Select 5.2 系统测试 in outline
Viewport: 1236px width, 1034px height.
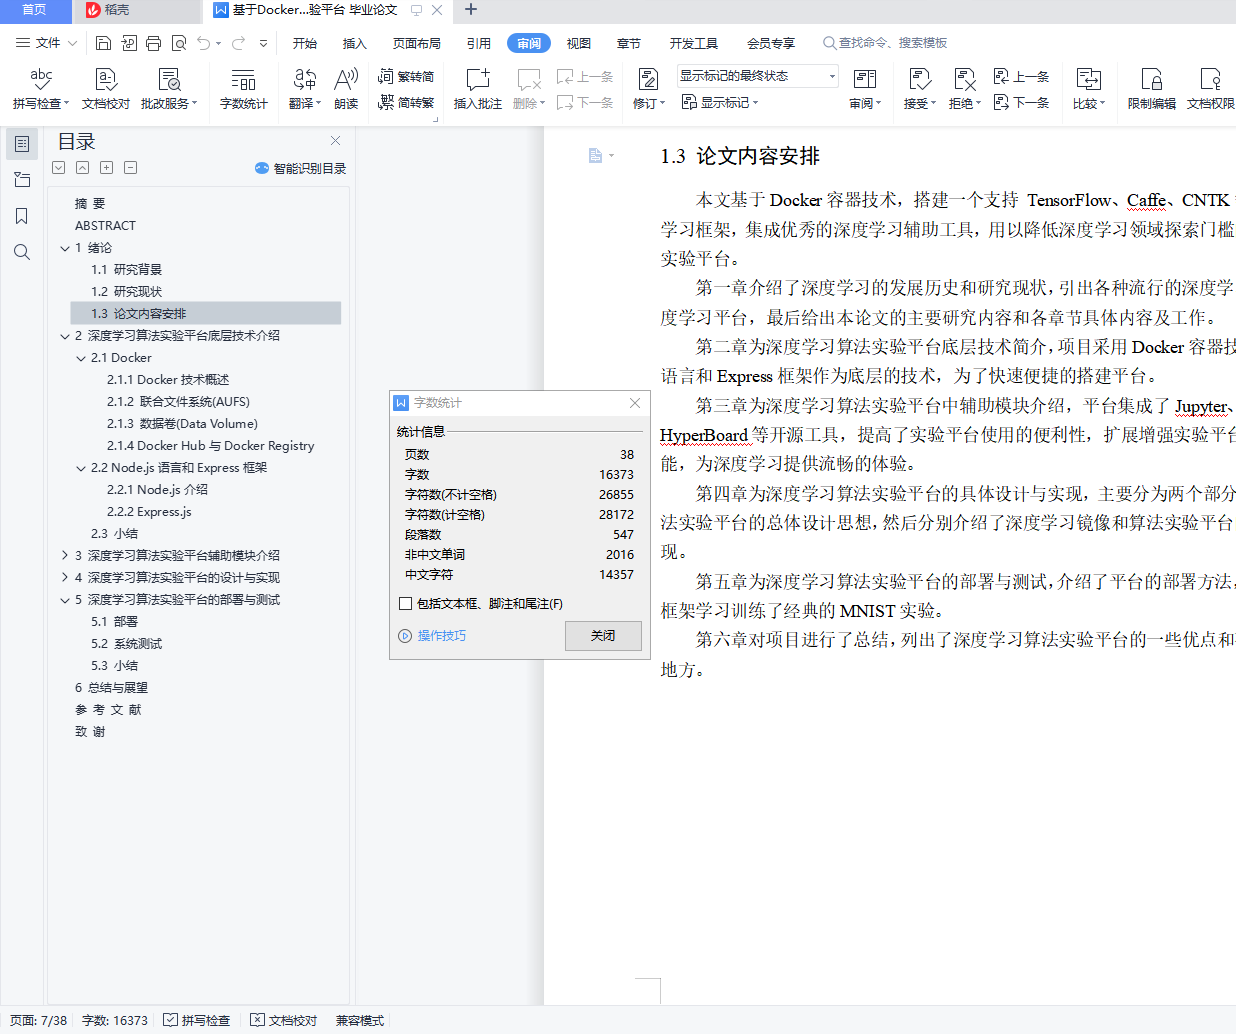coord(126,644)
